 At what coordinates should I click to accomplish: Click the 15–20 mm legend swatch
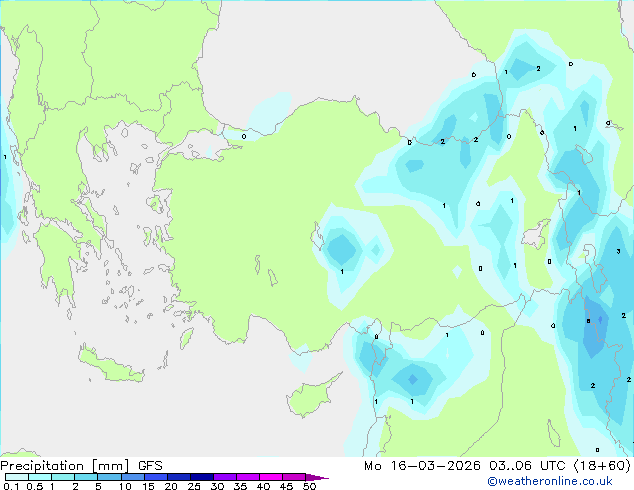156,477
